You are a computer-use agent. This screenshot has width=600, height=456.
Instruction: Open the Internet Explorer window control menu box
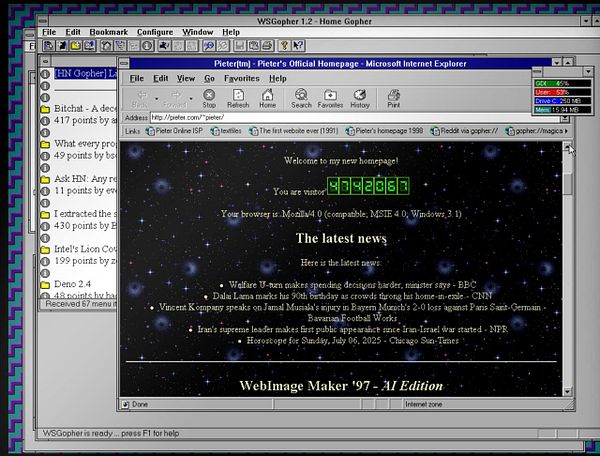tap(124, 64)
